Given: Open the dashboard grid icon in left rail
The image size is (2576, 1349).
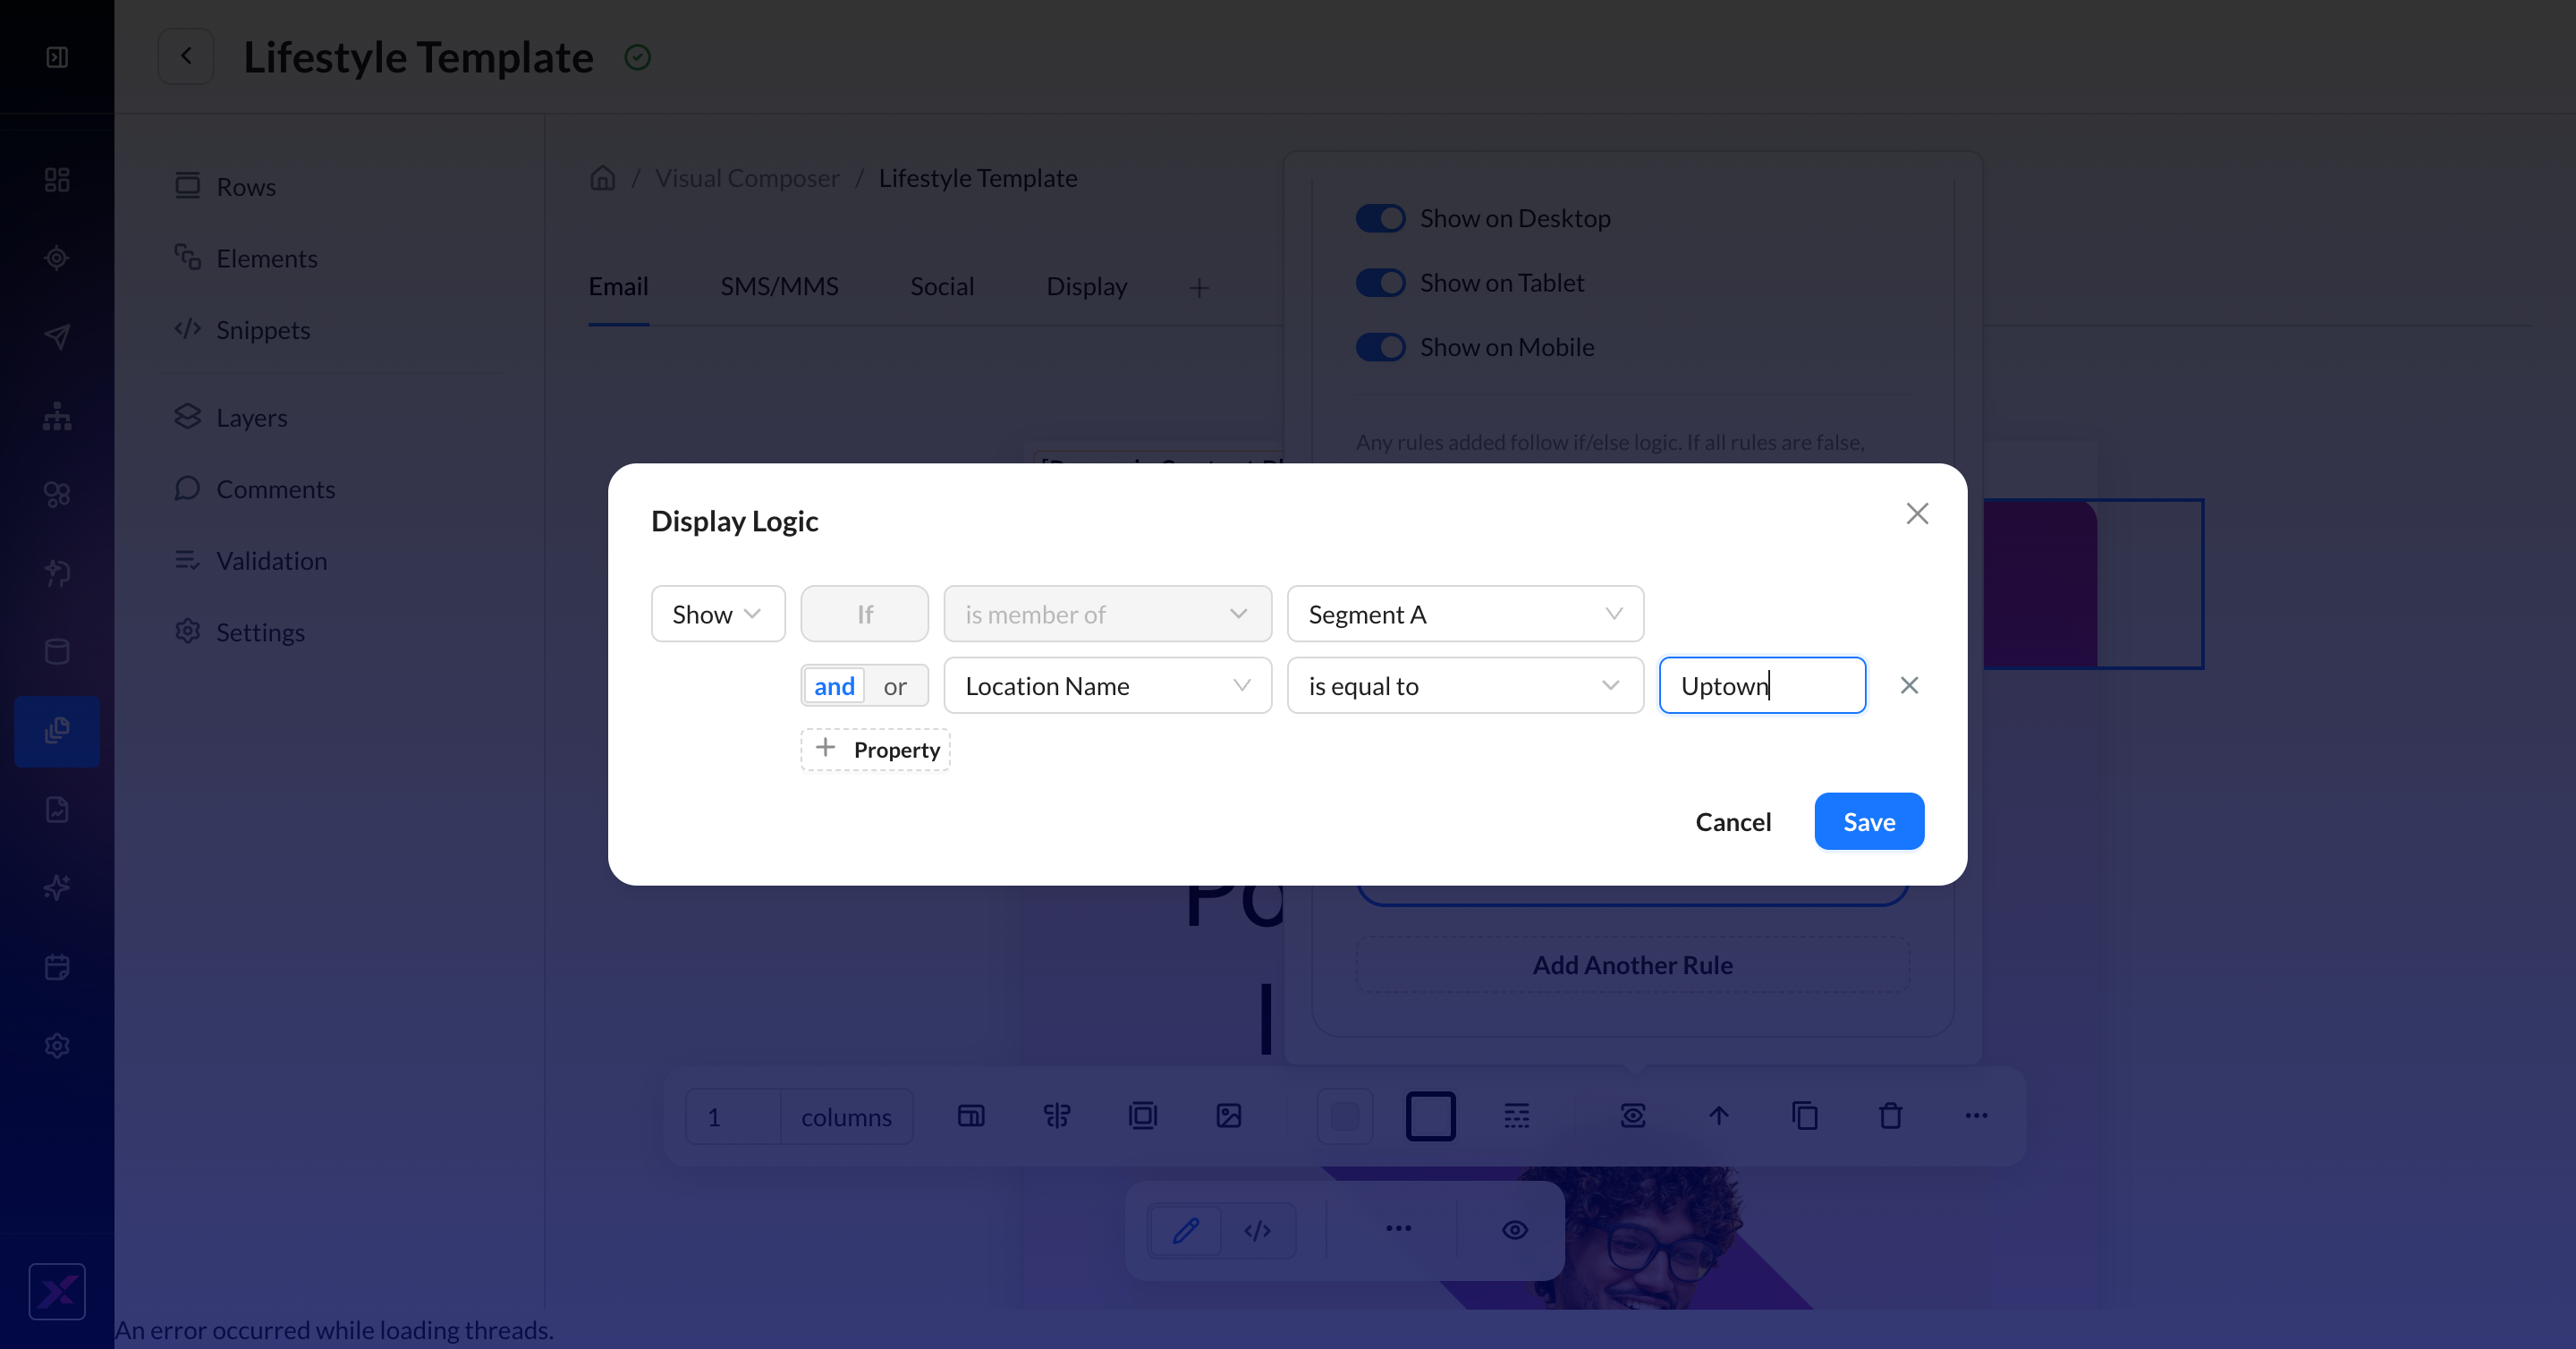Looking at the screenshot, I should point(57,180).
